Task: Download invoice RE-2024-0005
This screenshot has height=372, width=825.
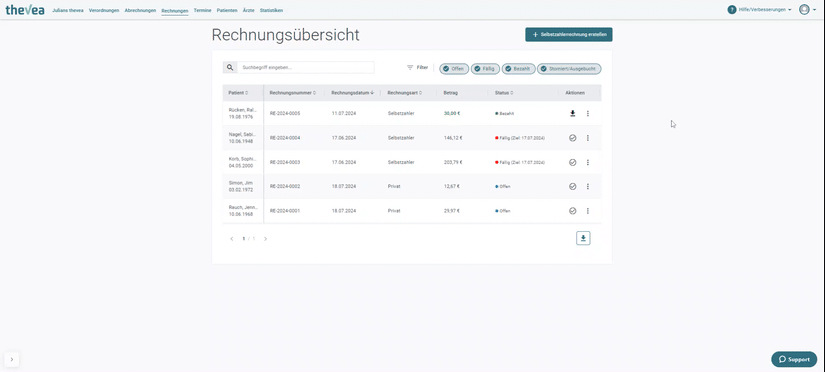Action: pyautogui.click(x=572, y=113)
